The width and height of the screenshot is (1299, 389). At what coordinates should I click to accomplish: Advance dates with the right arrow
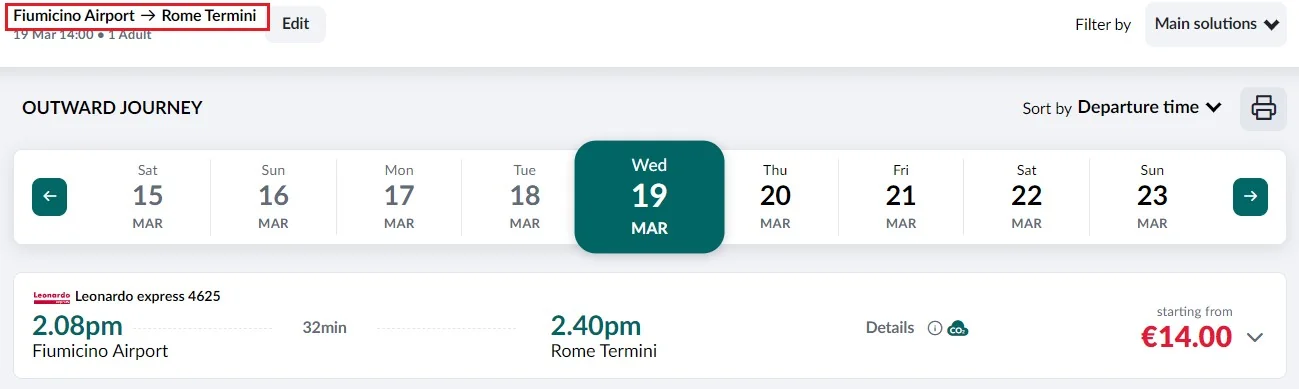[x=1250, y=197]
